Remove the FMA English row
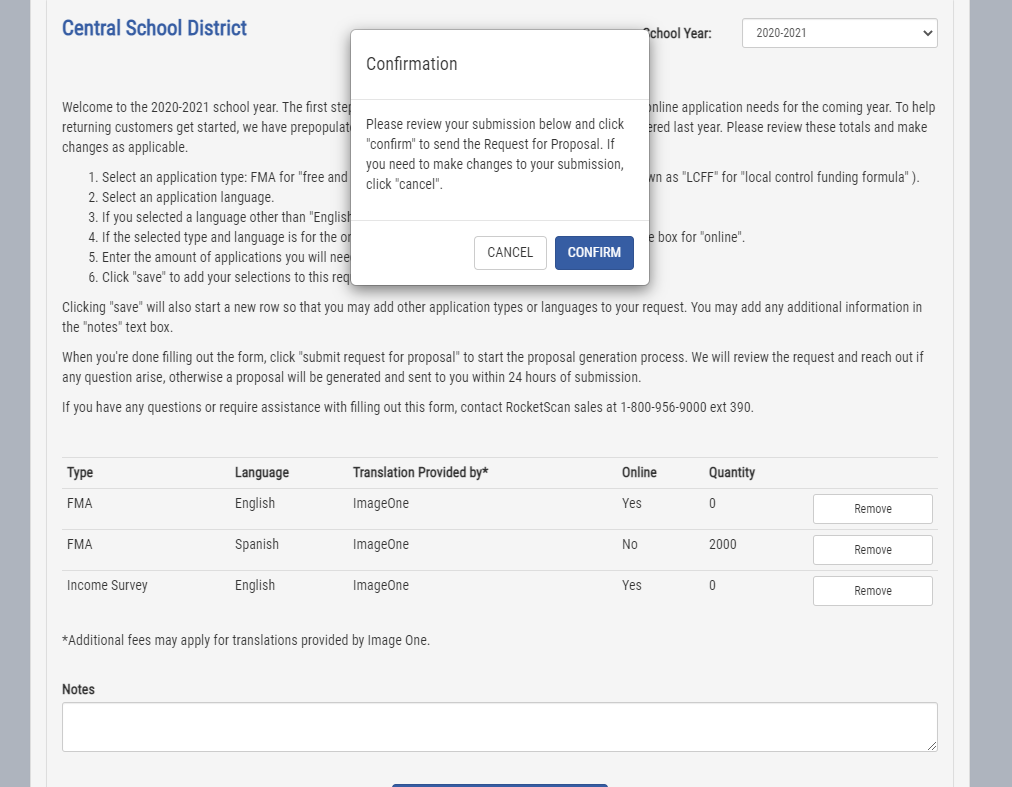The width and height of the screenshot is (1012, 787). coord(873,509)
